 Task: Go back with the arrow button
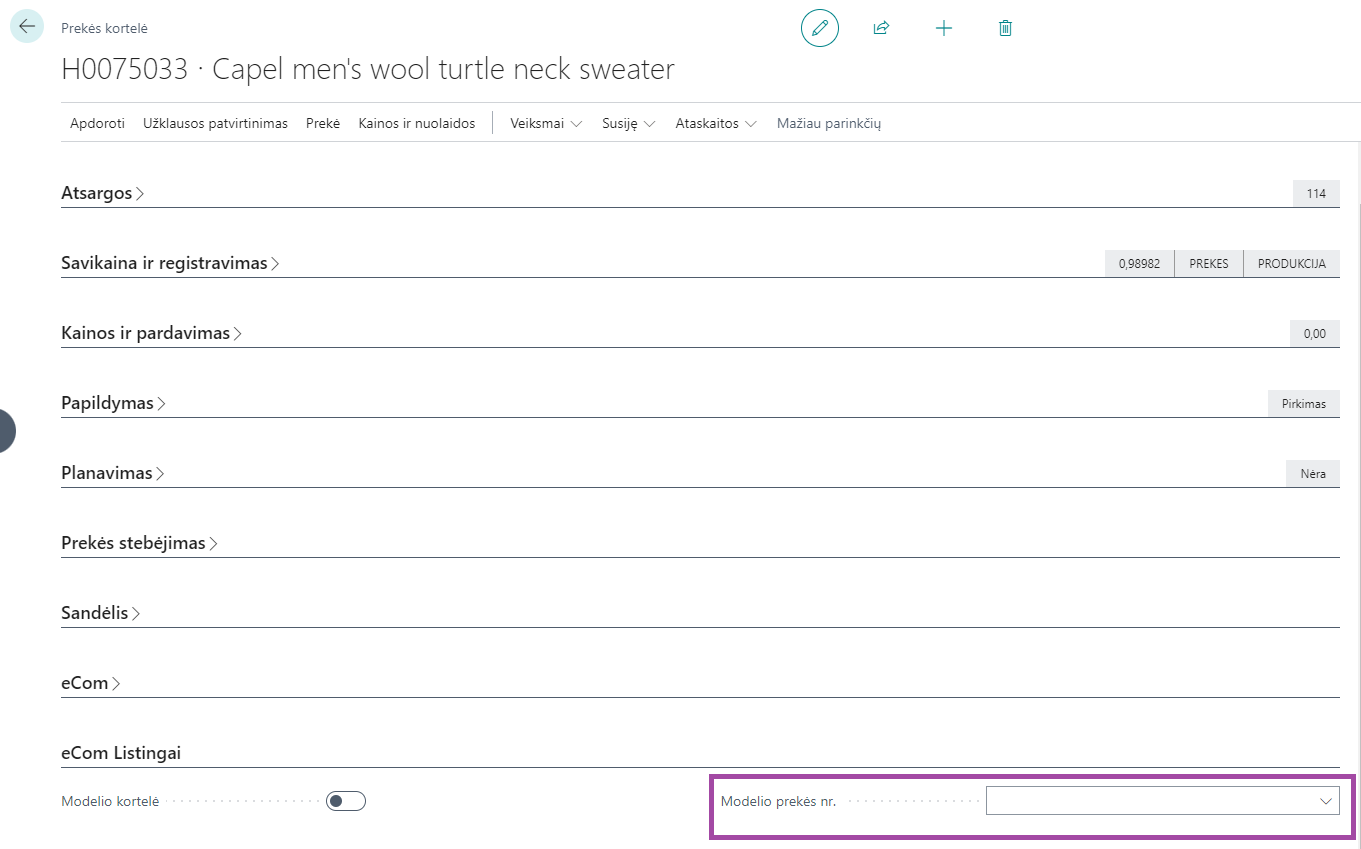coord(27,26)
